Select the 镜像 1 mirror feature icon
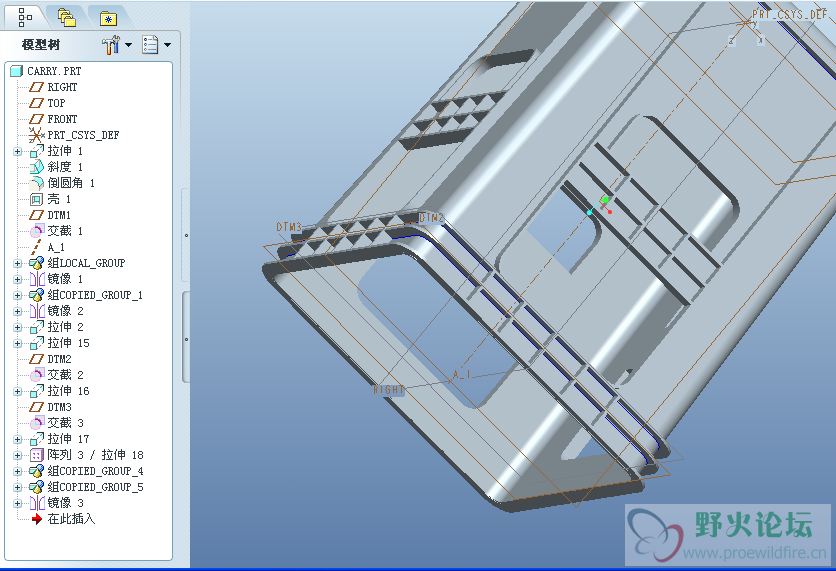This screenshot has width=836, height=571. click(36, 279)
